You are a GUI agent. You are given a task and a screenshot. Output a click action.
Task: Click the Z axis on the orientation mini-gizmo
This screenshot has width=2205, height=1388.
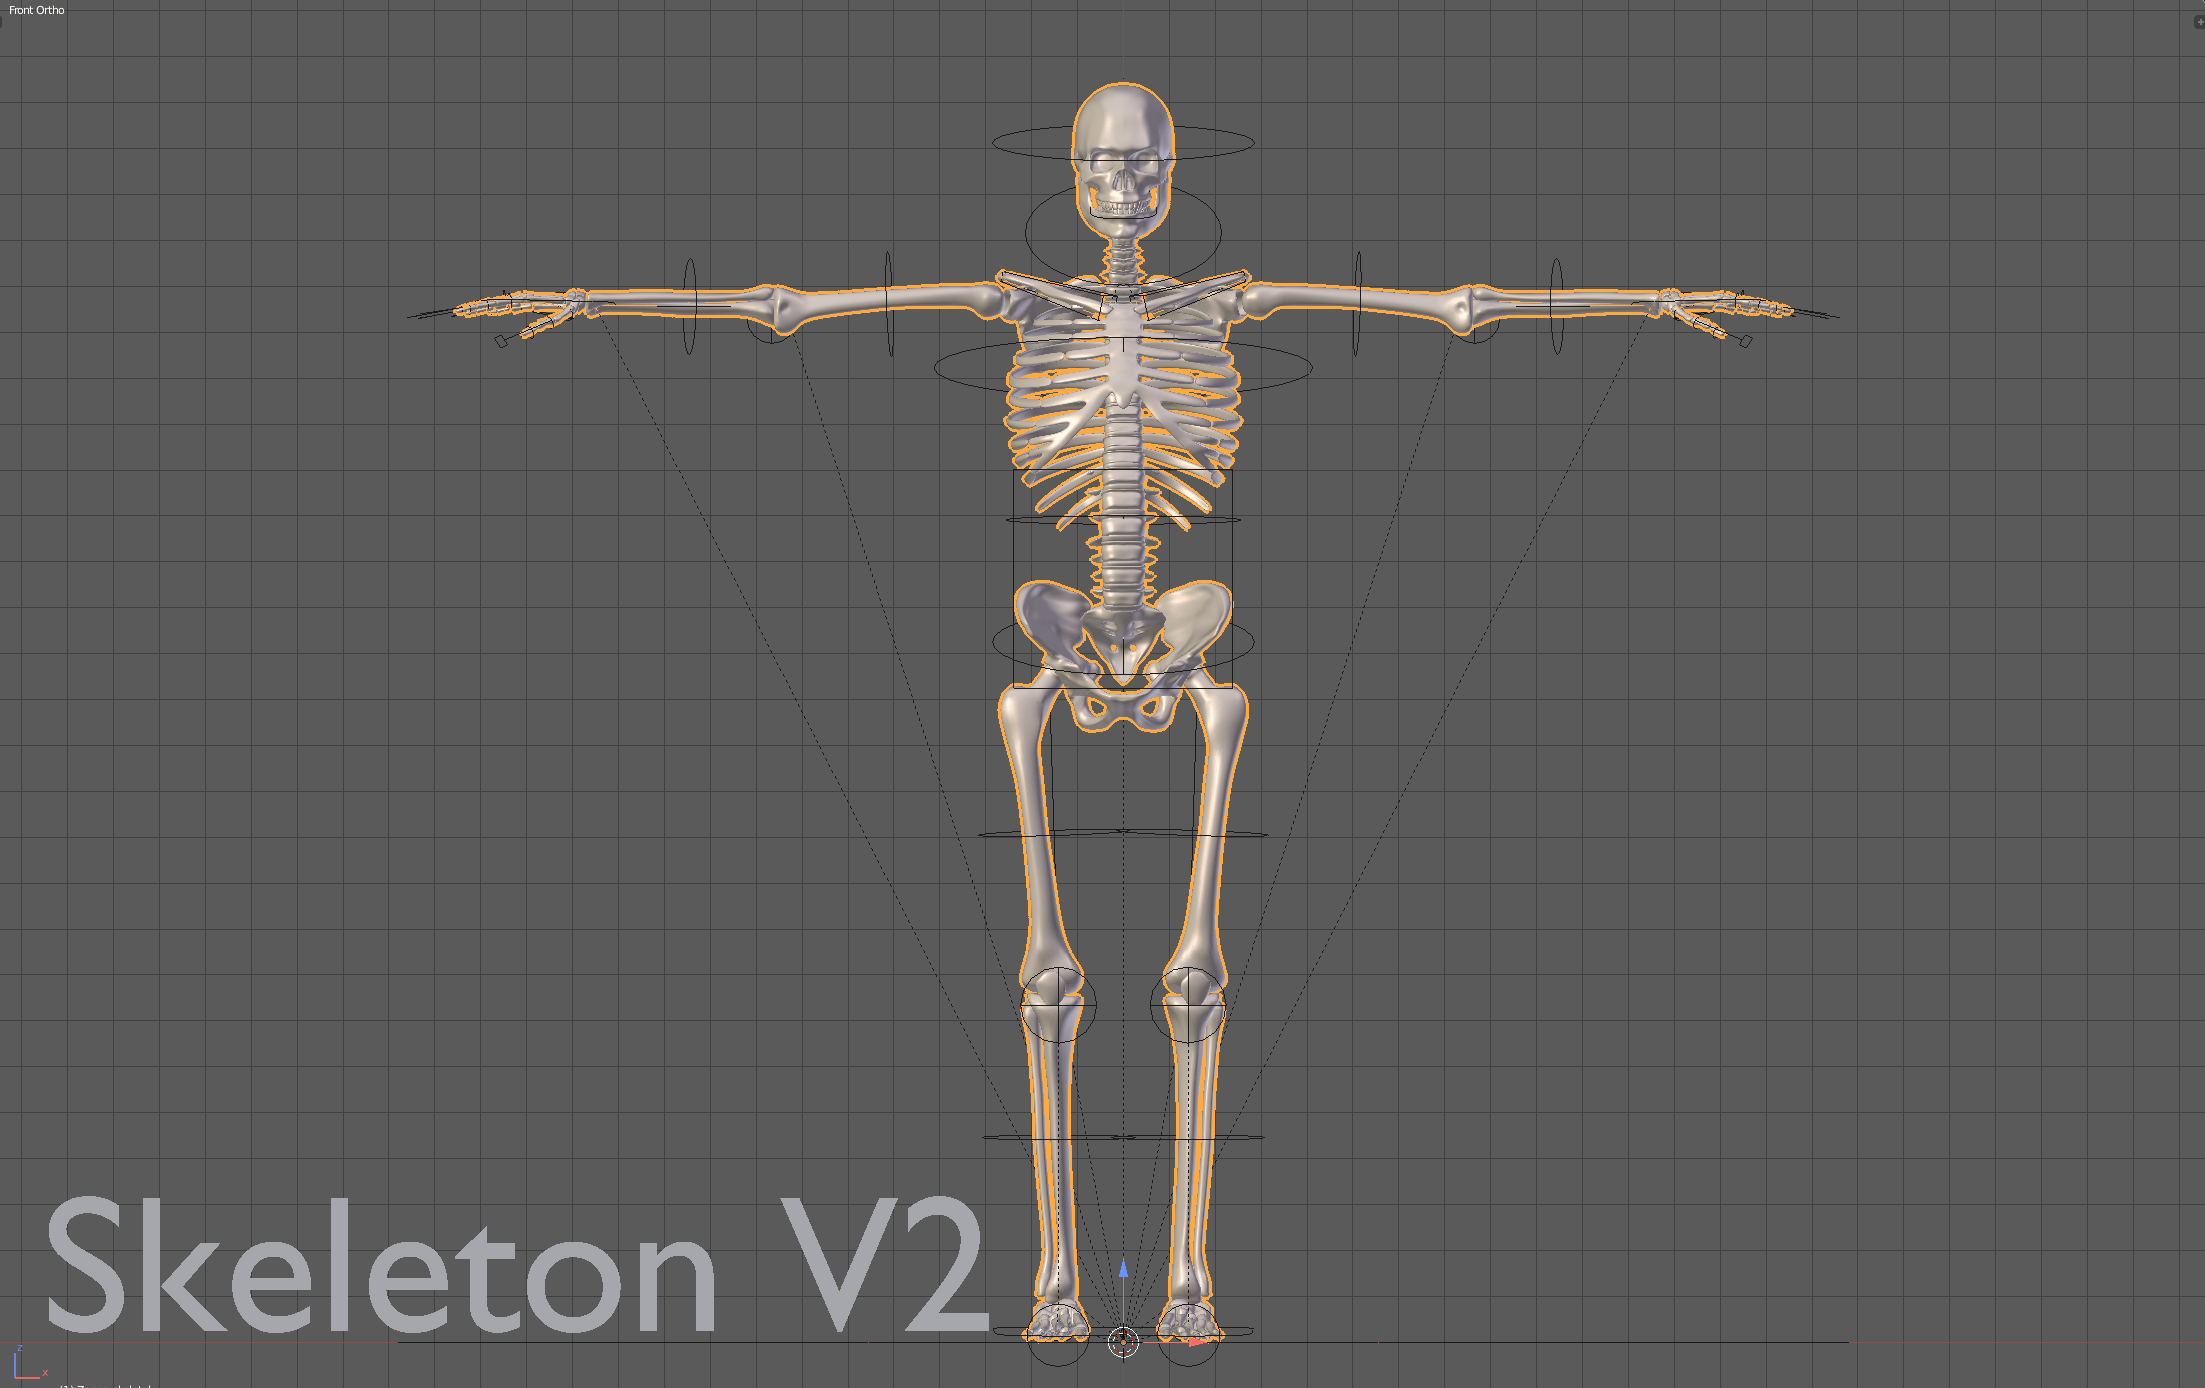[x=20, y=1348]
